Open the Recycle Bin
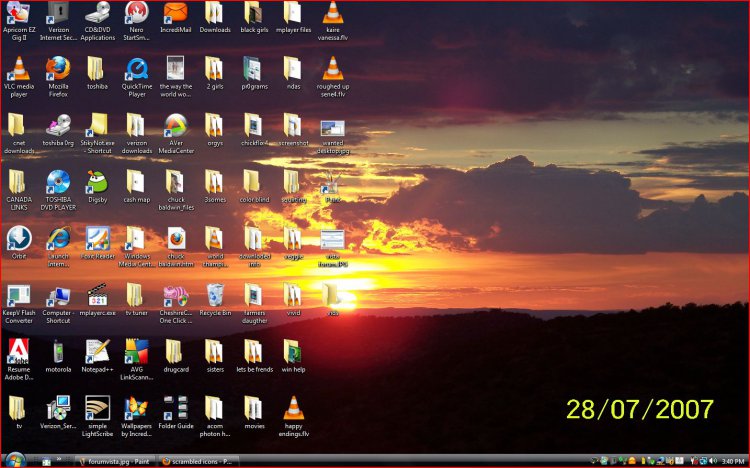The width and height of the screenshot is (750, 468). [x=215, y=300]
